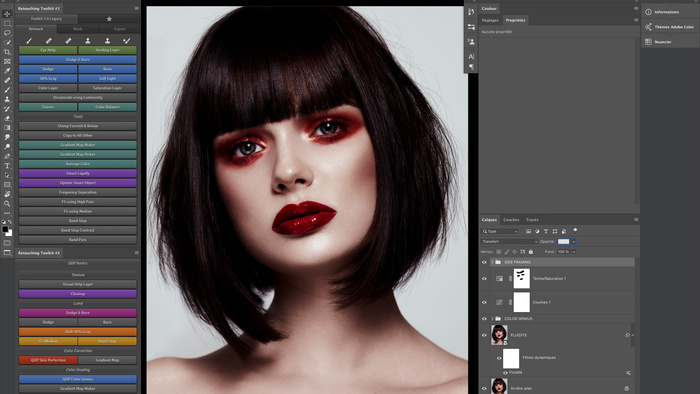Click lock position icon in Verrou row
This screenshot has width=700, height=394.
coord(514,252)
